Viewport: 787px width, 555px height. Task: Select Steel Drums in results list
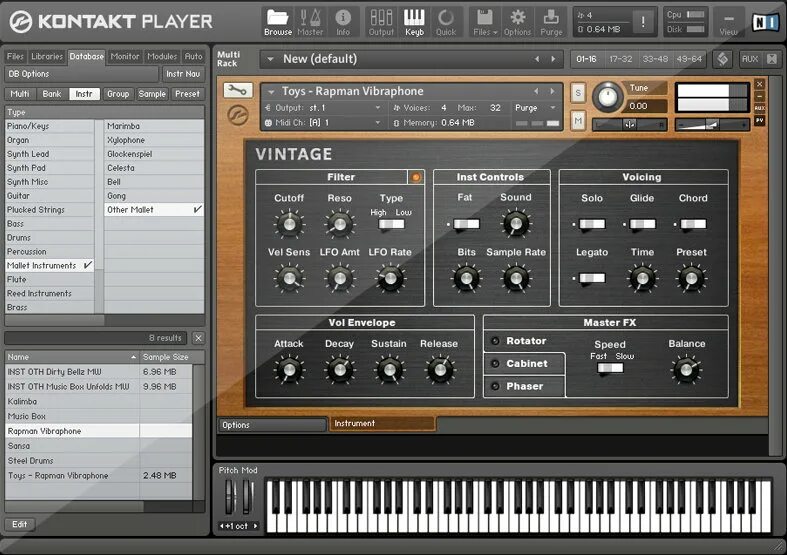click(x=98, y=460)
